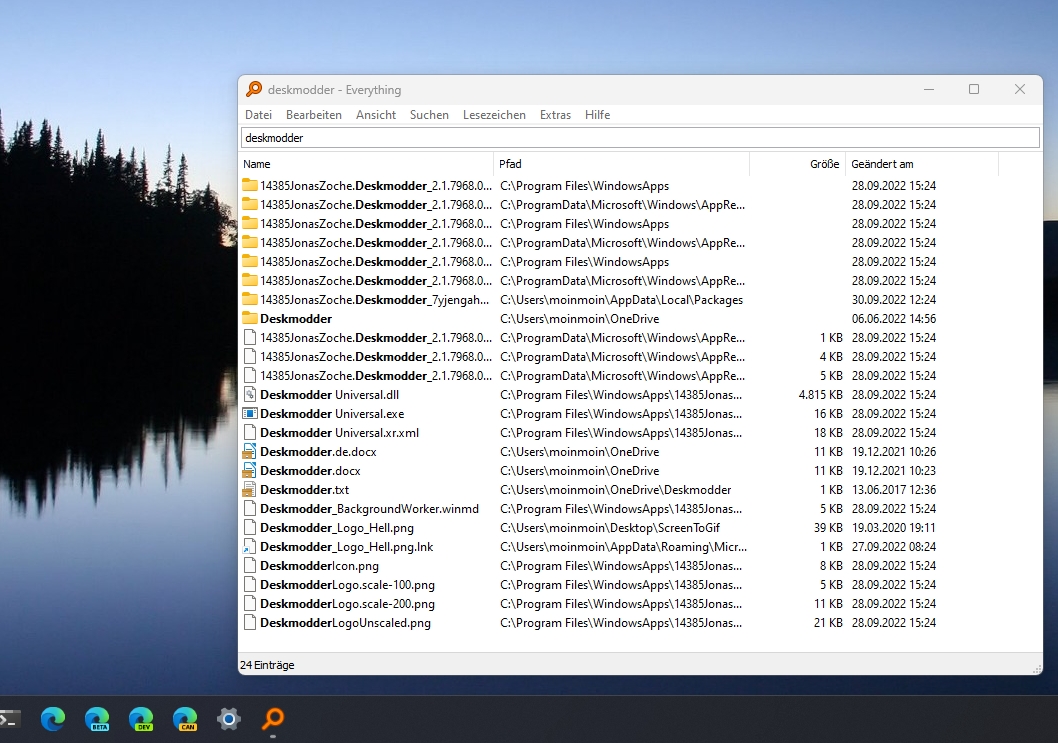Image resolution: width=1058 pixels, height=743 pixels.
Task: Click the Deskmodder_Logo_Hell.png.lnk shortcut icon
Action: click(250, 547)
